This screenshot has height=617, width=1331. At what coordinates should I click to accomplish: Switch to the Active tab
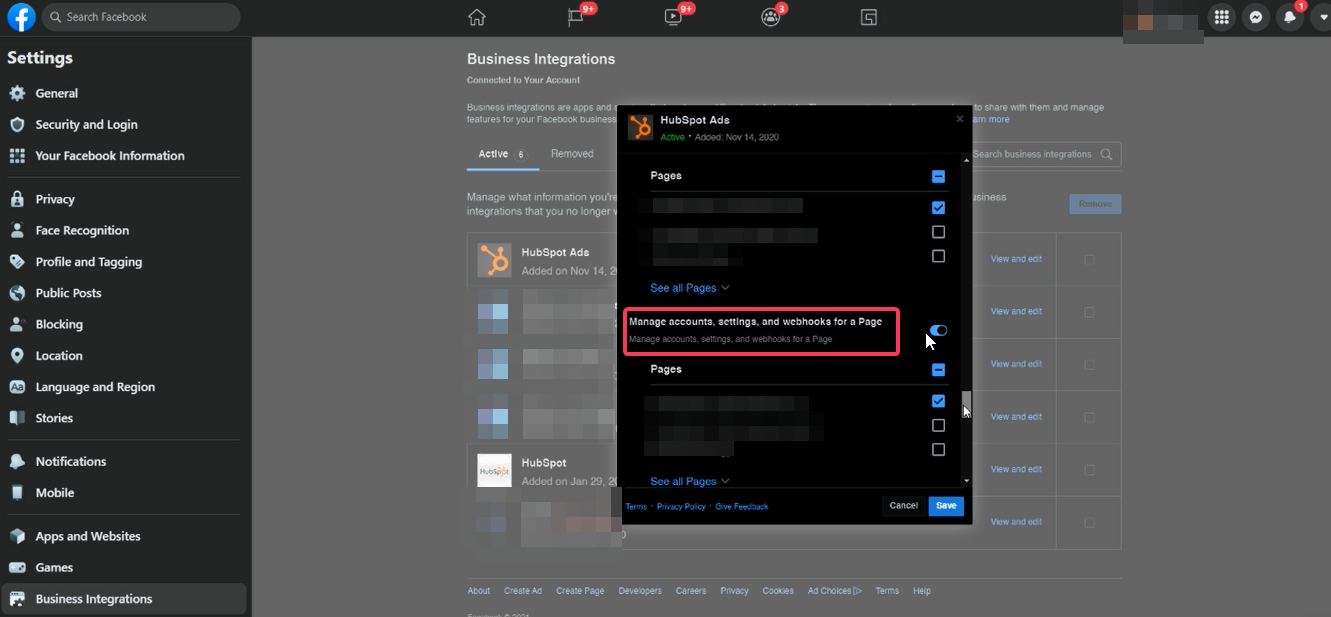pos(503,154)
